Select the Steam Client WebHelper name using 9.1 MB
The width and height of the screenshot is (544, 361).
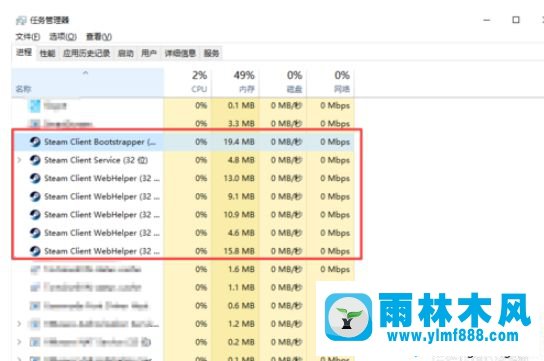[x=102, y=196]
